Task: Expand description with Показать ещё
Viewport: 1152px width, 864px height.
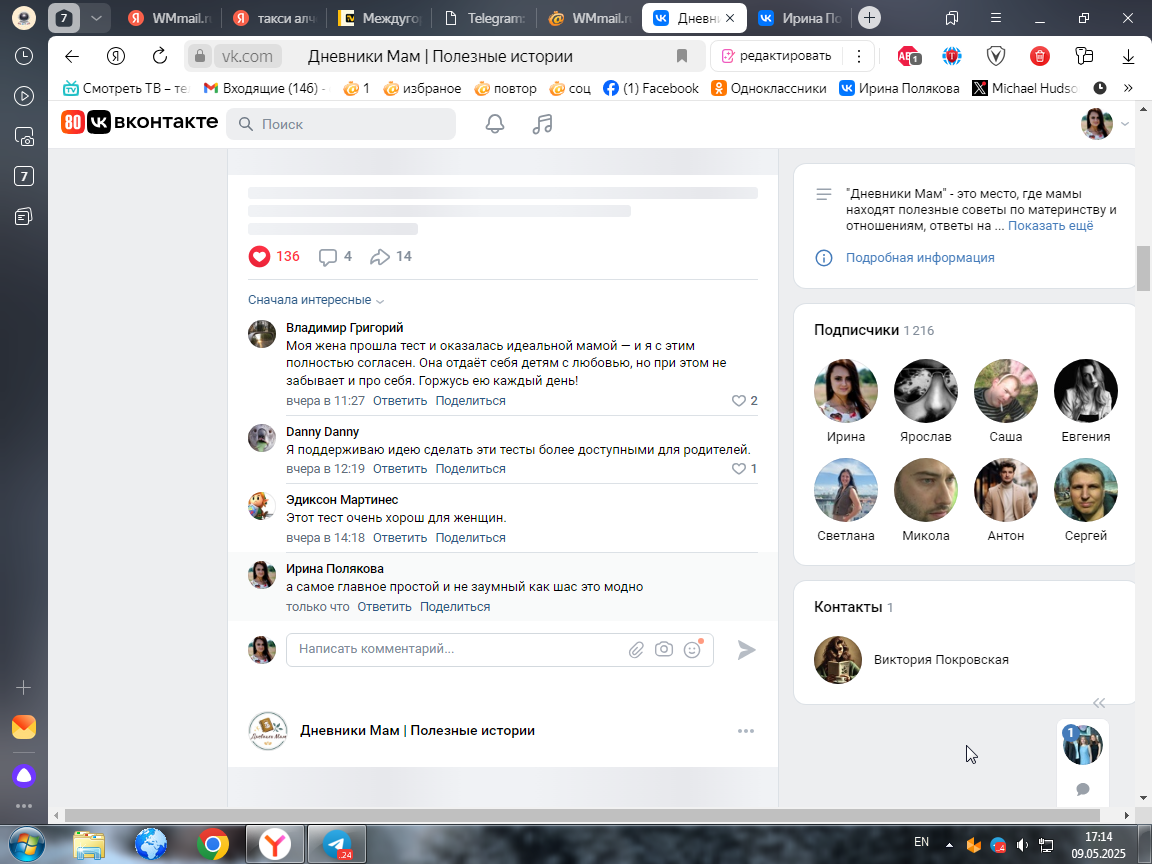Action: (1050, 226)
